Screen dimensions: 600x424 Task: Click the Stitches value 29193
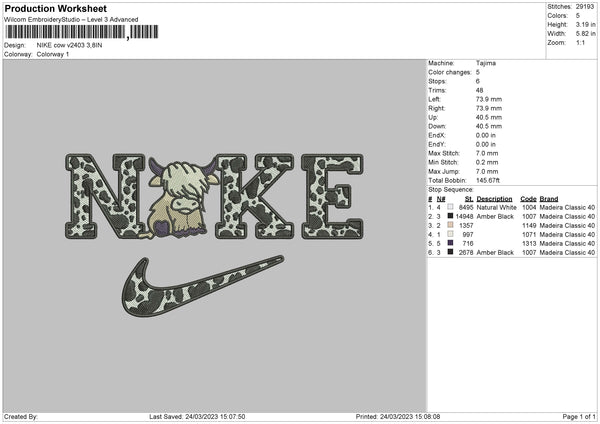tap(585, 7)
